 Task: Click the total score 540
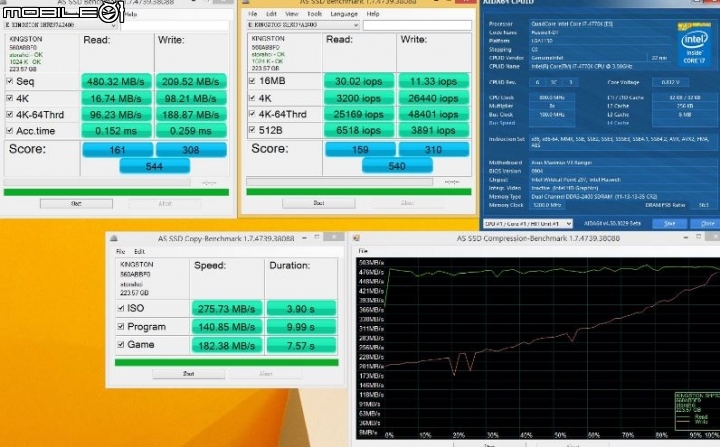pyautogui.click(x=397, y=165)
